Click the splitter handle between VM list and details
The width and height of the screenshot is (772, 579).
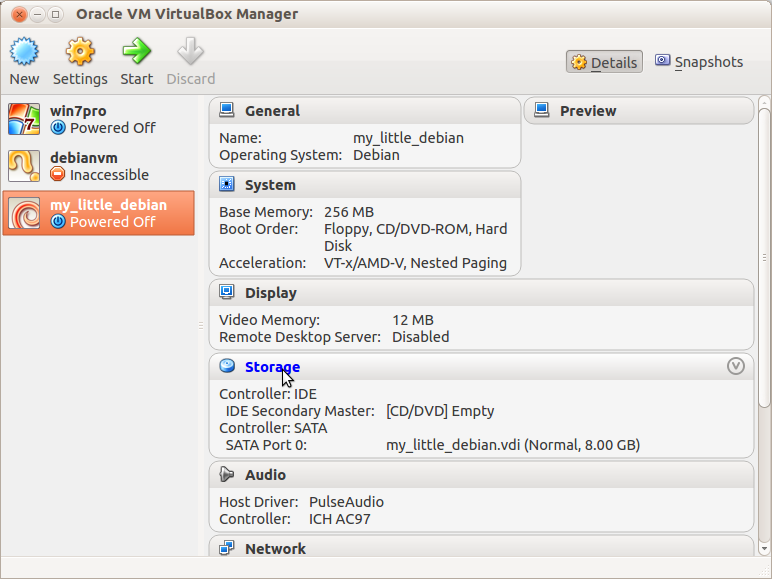click(201, 325)
